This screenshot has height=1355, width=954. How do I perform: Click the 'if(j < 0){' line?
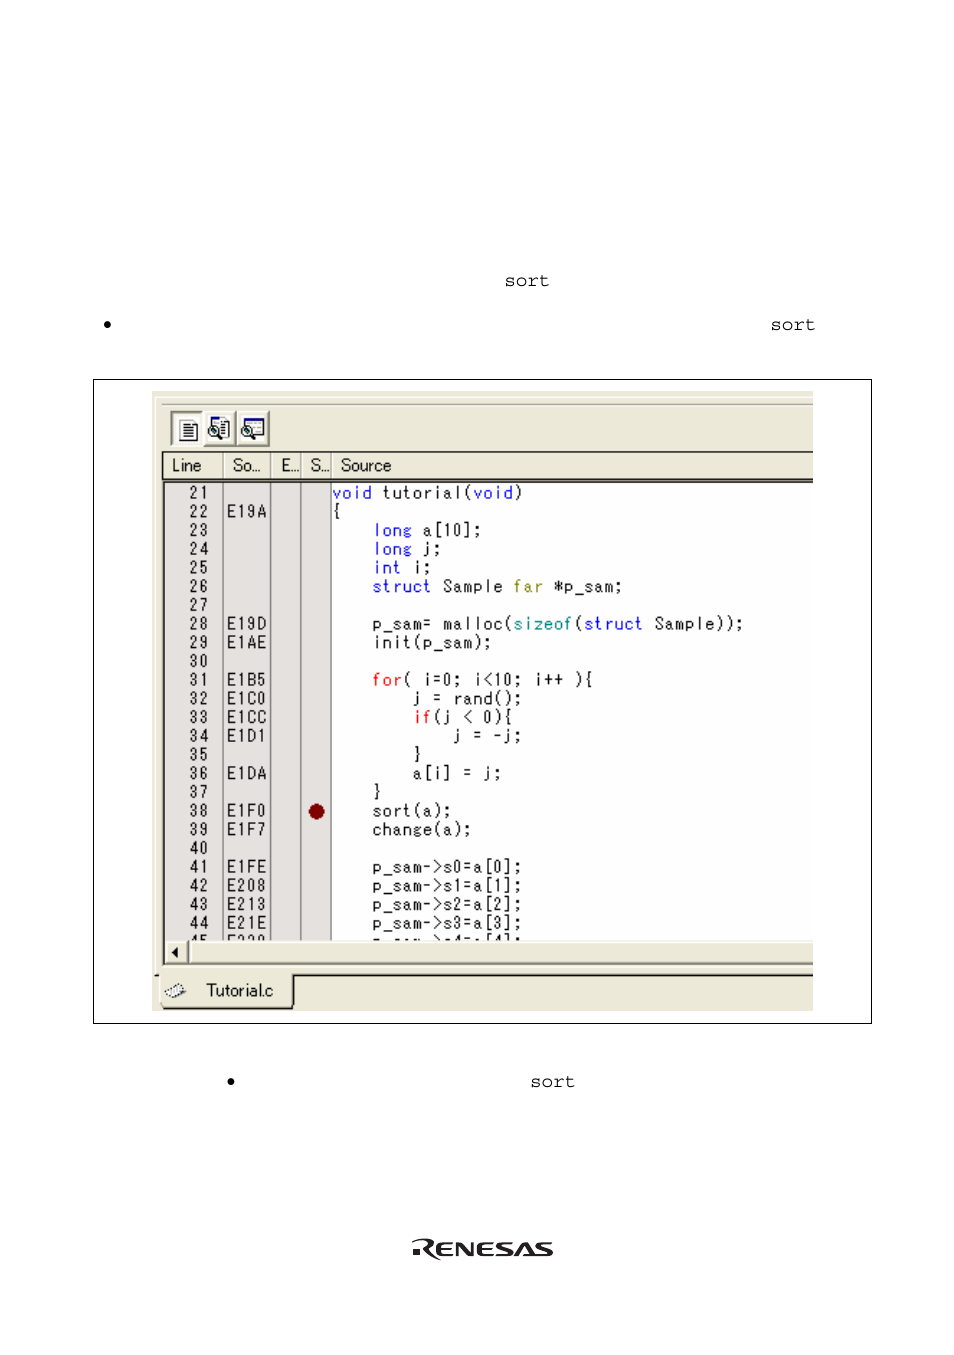463,717
